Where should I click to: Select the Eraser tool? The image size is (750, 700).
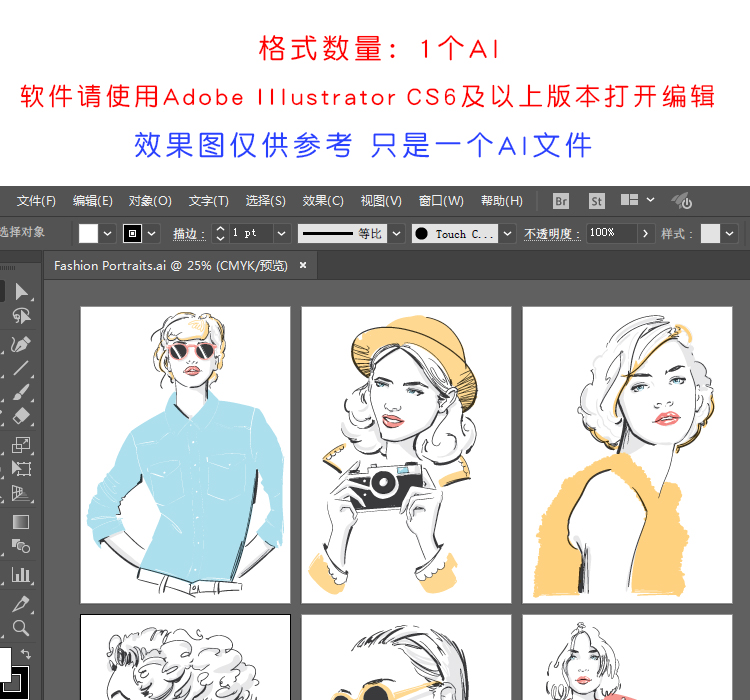[x=21, y=416]
